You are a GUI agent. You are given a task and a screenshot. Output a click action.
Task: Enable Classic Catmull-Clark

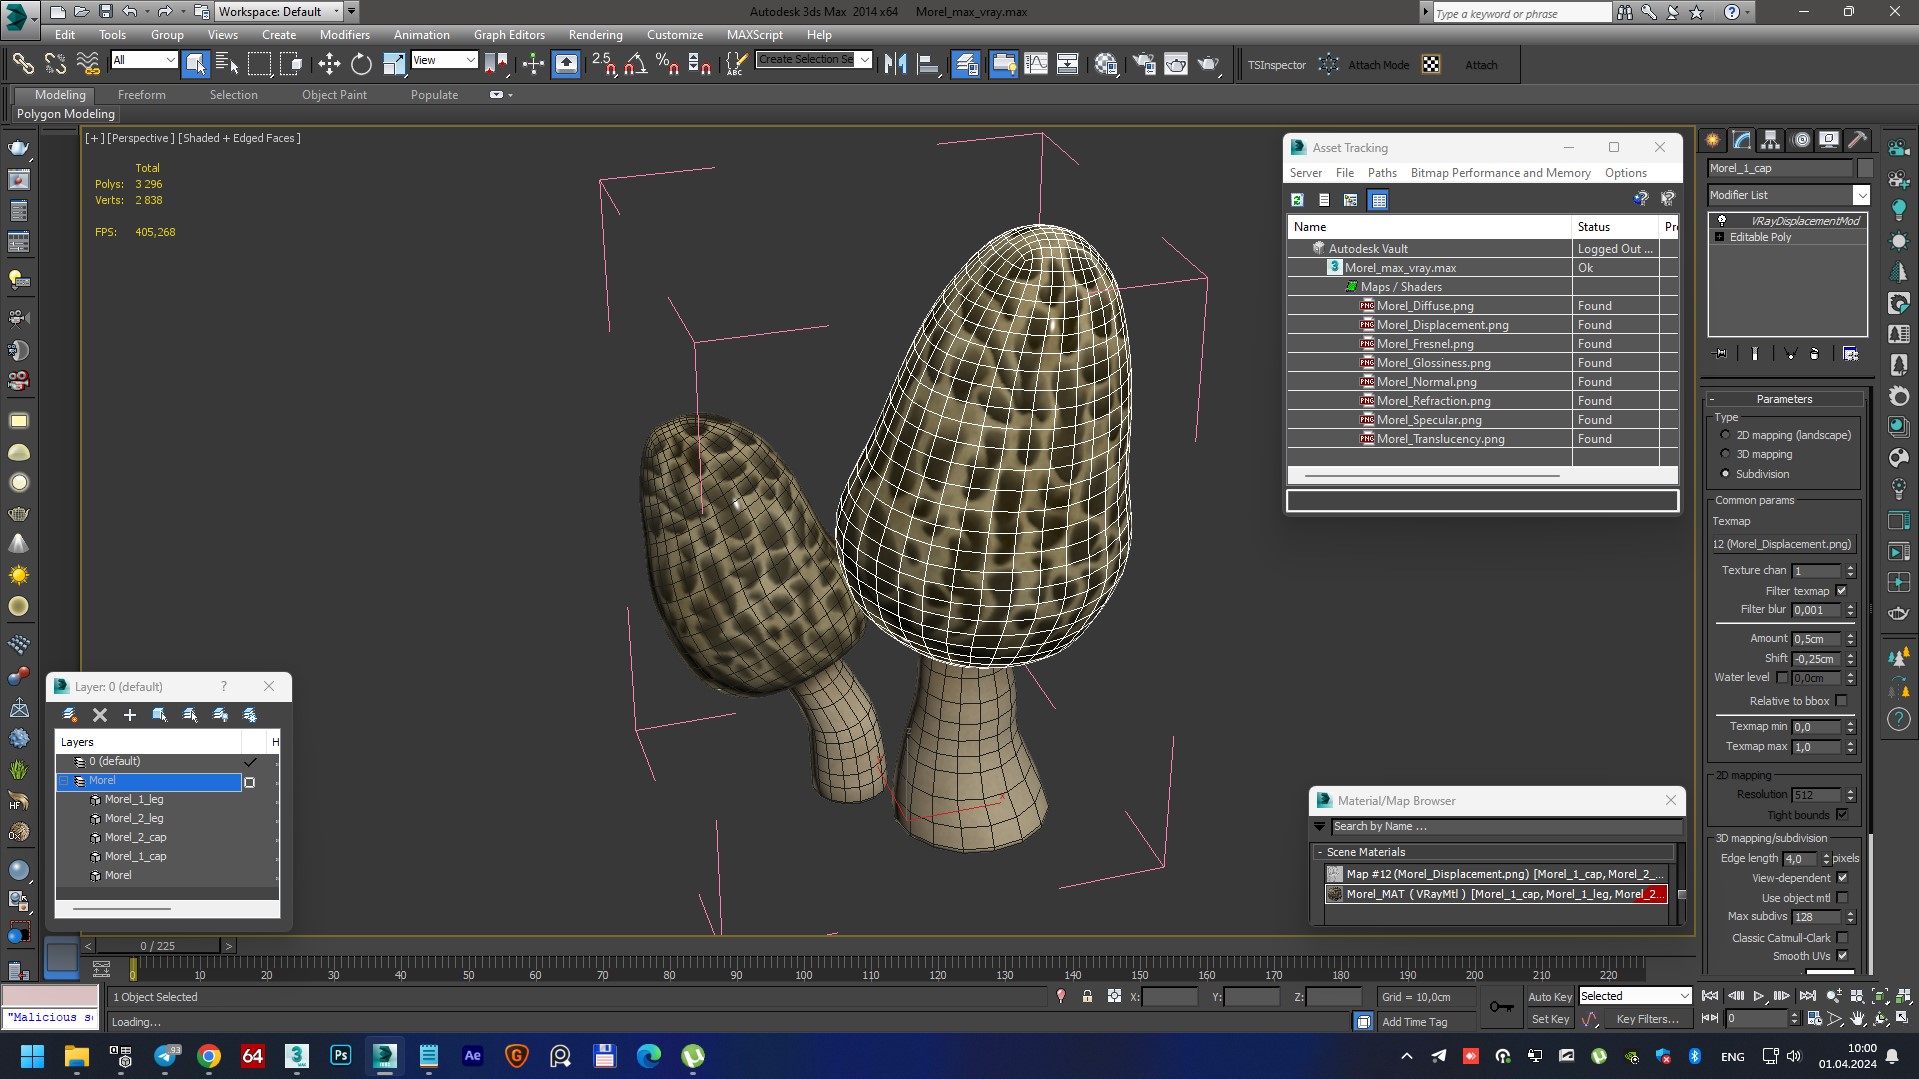(x=1842, y=938)
